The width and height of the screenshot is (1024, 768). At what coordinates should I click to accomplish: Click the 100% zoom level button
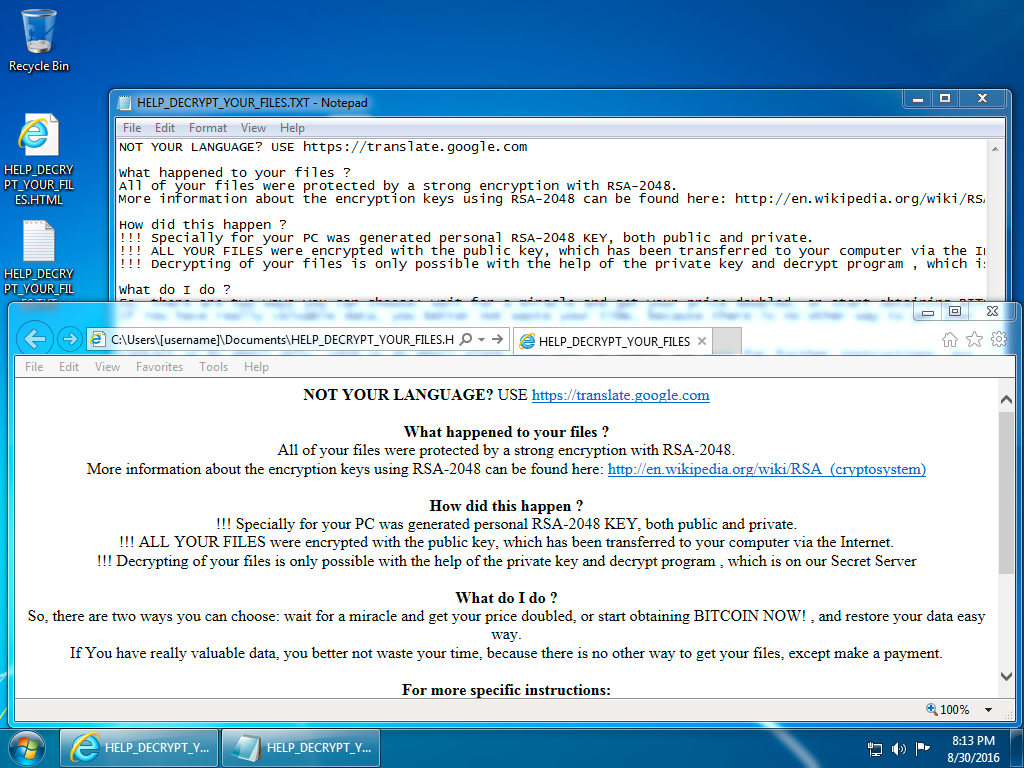coord(948,710)
